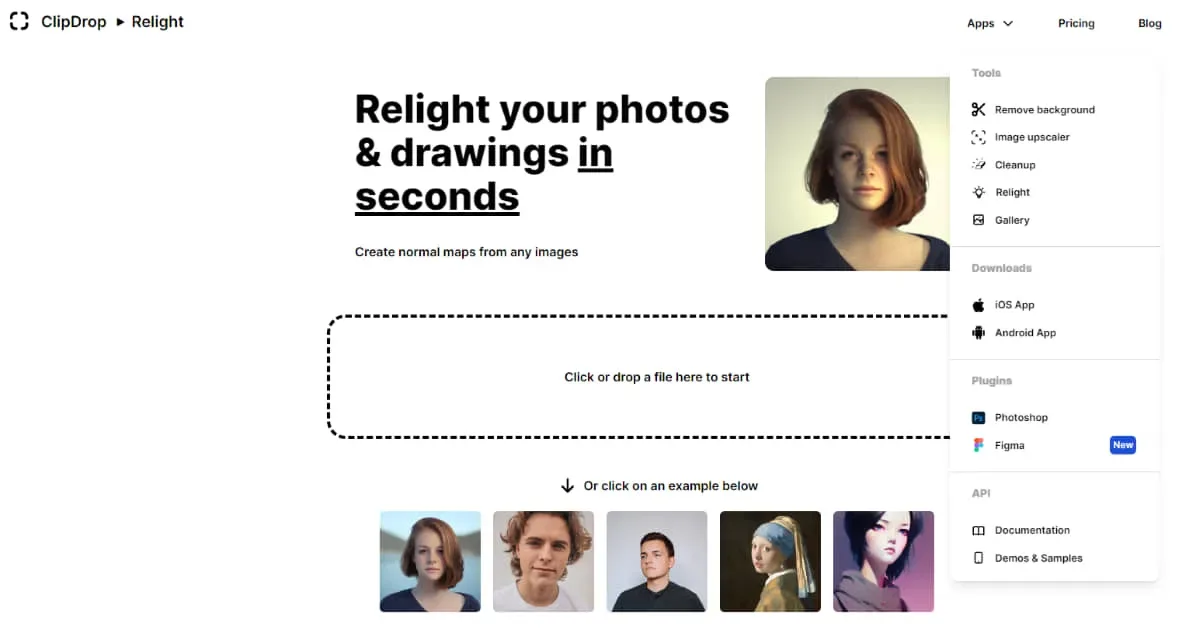Select the anime girl example thumbnail
1200x641 pixels.
883,561
